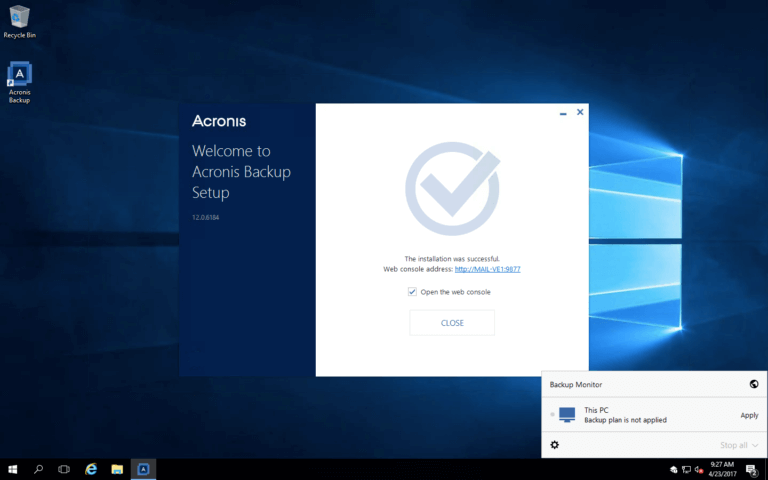Image resolution: width=768 pixels, height=480 pixels.
Task: Click the 'This PC' label in Backup Monitor
Action: pos(596,410)
